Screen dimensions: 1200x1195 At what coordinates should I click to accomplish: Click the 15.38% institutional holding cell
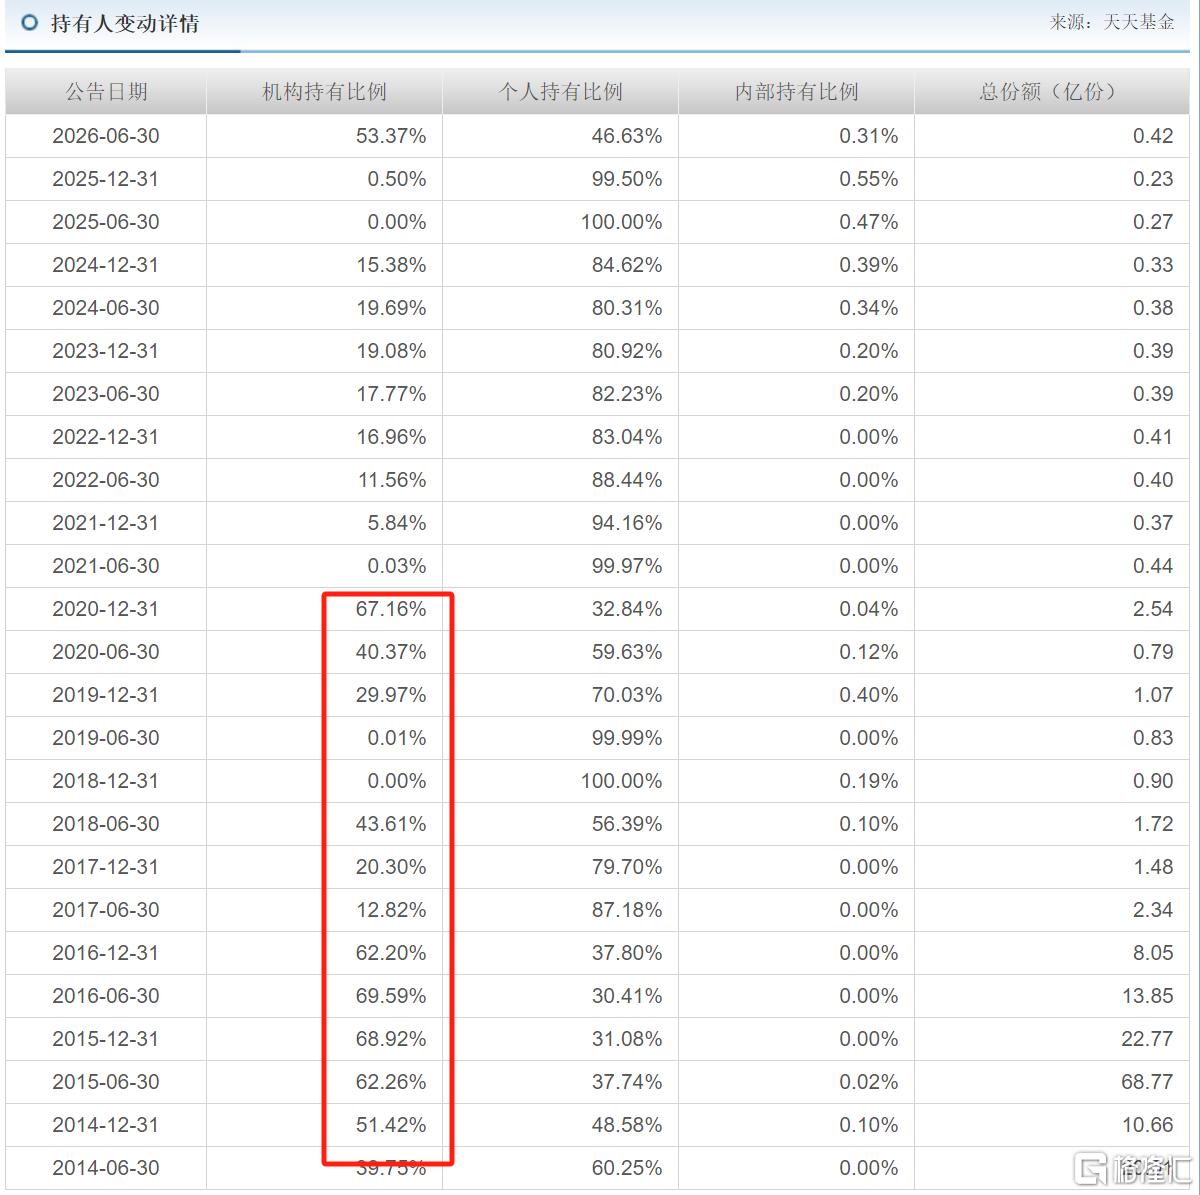(x=391, y=265)
